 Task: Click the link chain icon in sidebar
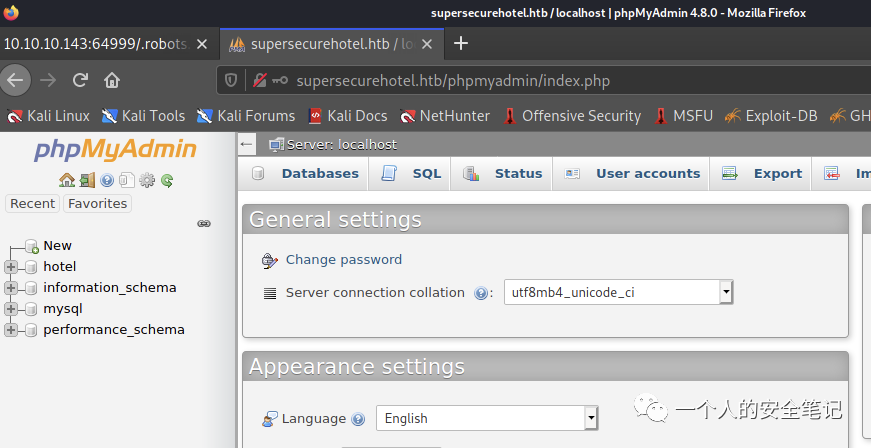(204, 223)
